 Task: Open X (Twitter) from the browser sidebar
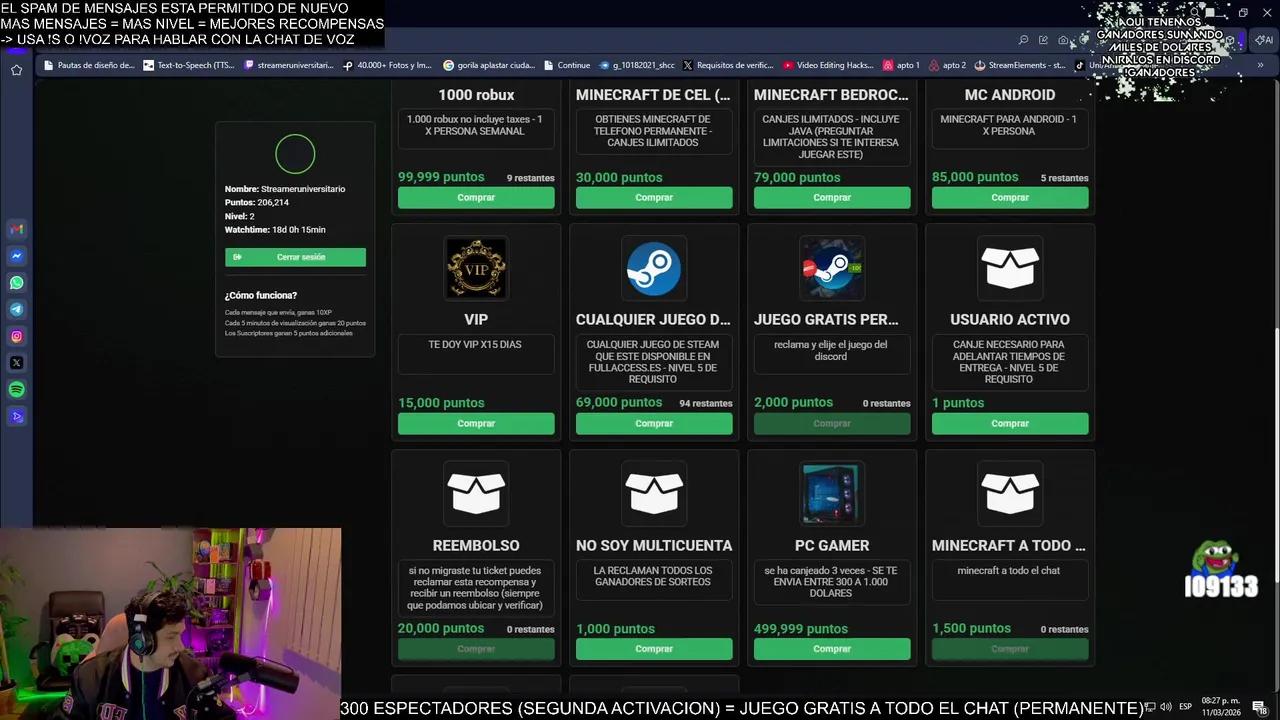[x=17, y=363]
